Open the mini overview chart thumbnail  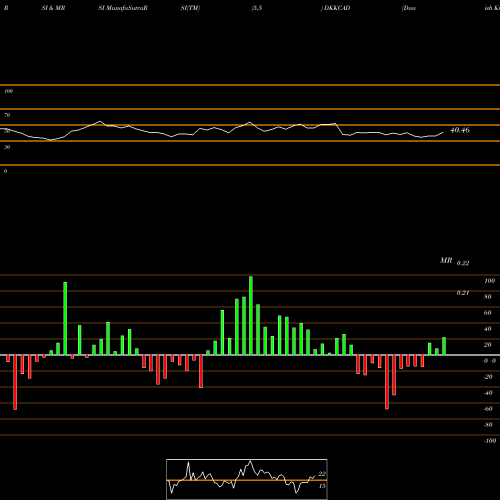247,479
